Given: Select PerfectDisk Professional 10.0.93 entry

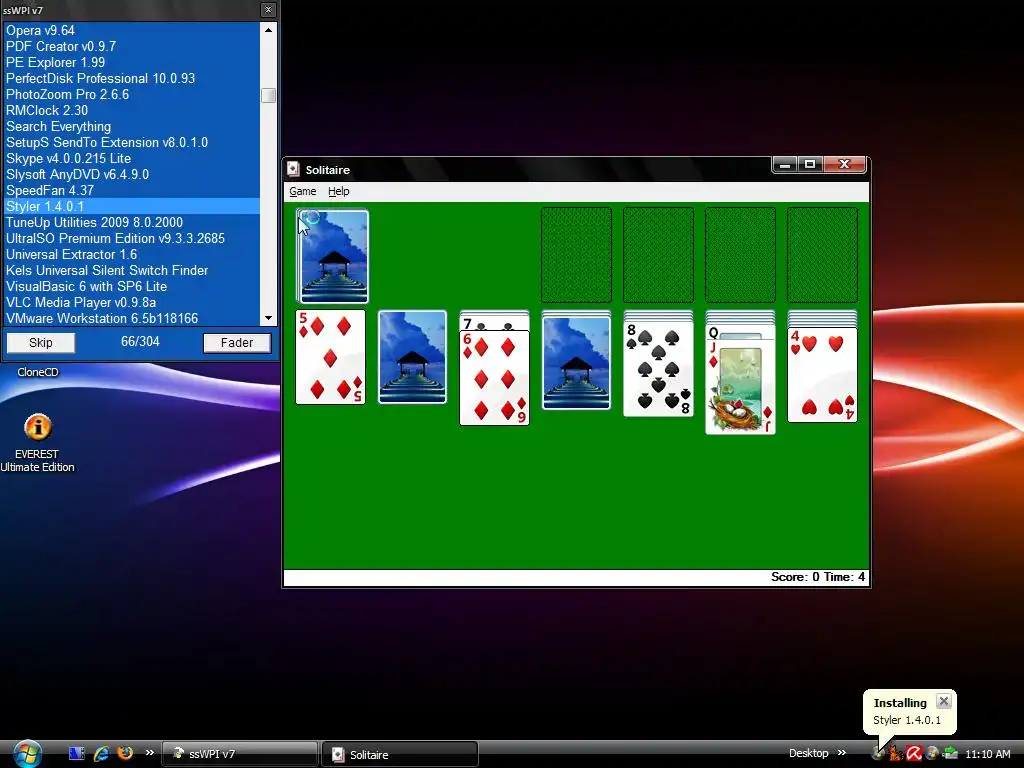Looking at the screenshot, I should 132,78.
